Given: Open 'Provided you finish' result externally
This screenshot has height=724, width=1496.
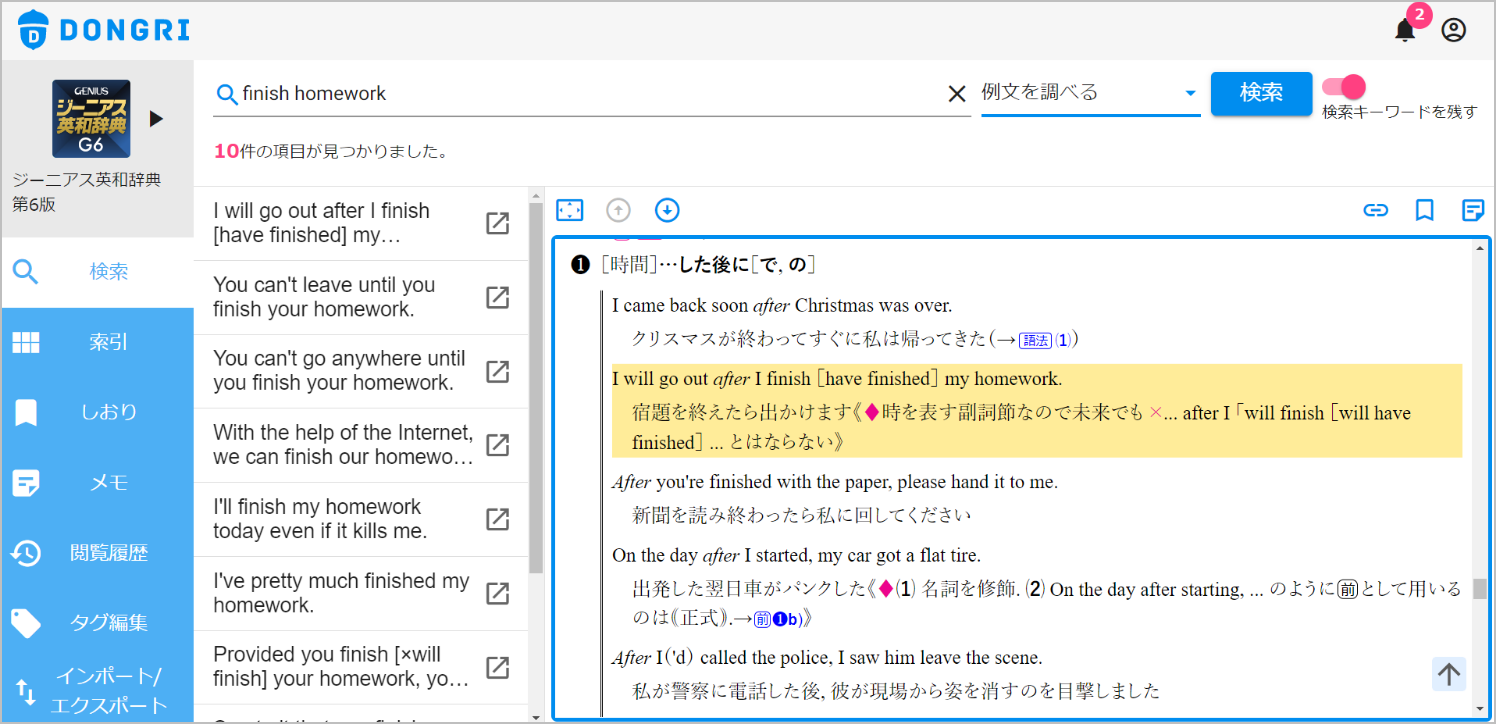Looking at the screenshot, I should (497, 667).
